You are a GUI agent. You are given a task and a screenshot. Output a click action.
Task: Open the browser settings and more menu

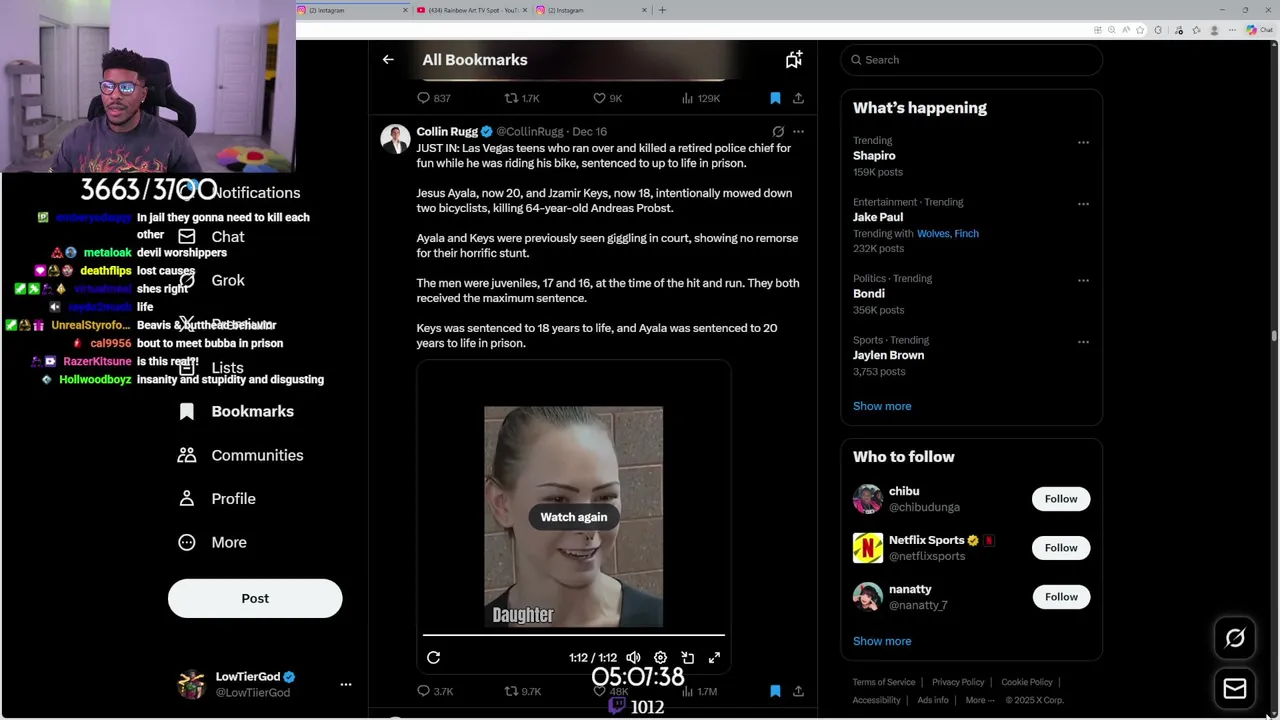(1233, 30)
